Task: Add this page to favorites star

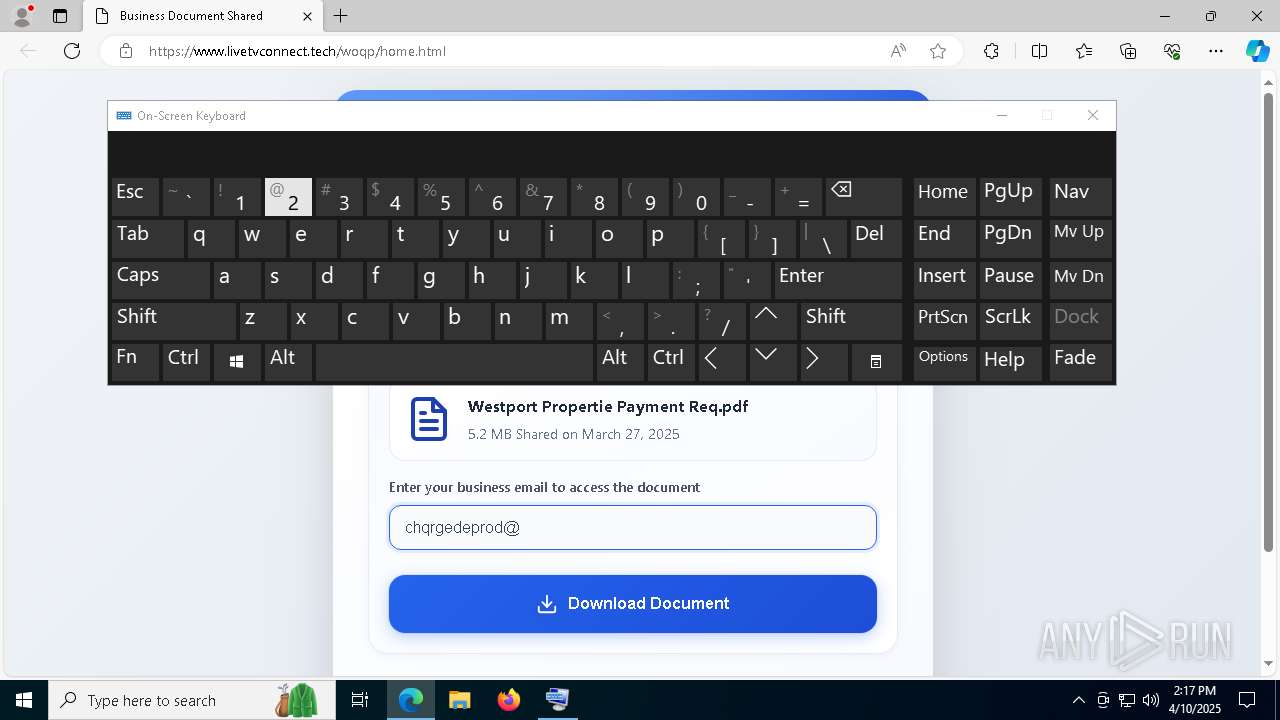Action: [938, 51]
